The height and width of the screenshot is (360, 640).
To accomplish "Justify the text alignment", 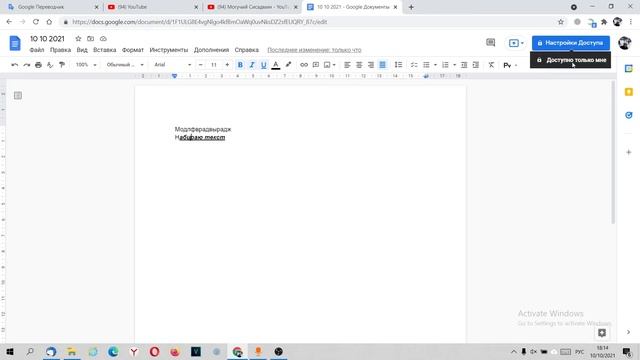I will 382,65.
